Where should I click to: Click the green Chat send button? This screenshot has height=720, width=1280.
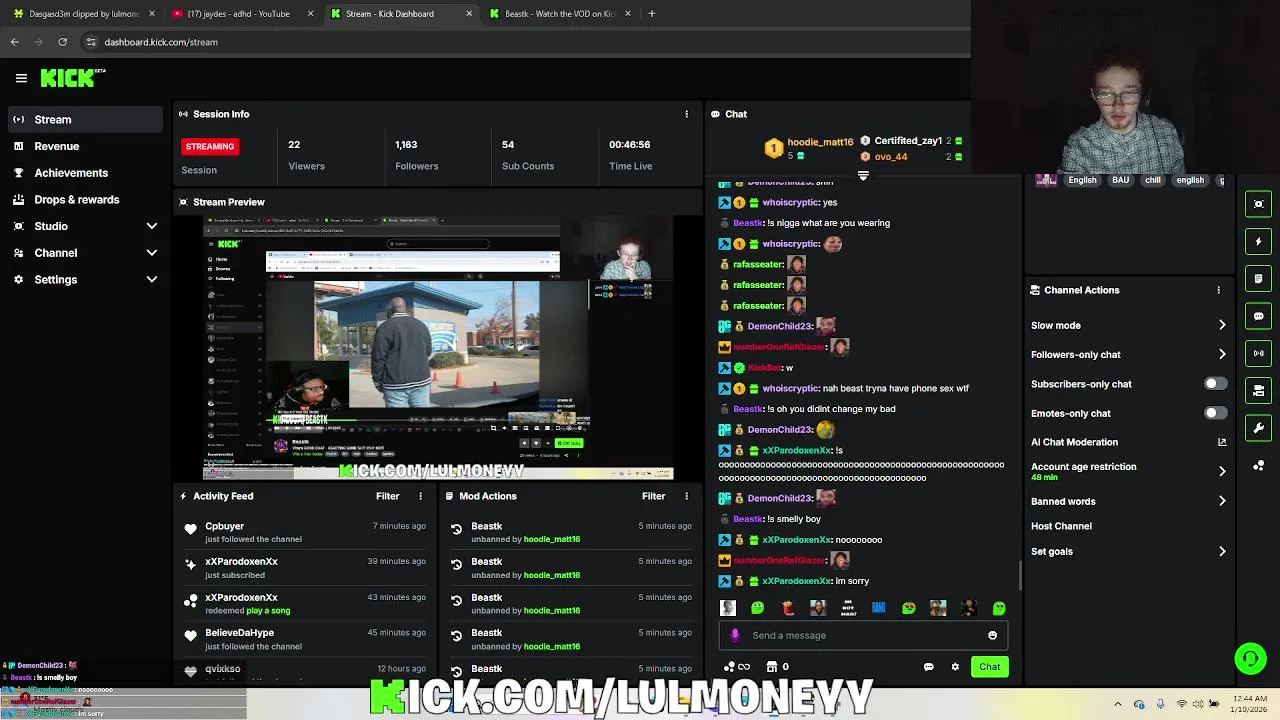click(989, 667)
